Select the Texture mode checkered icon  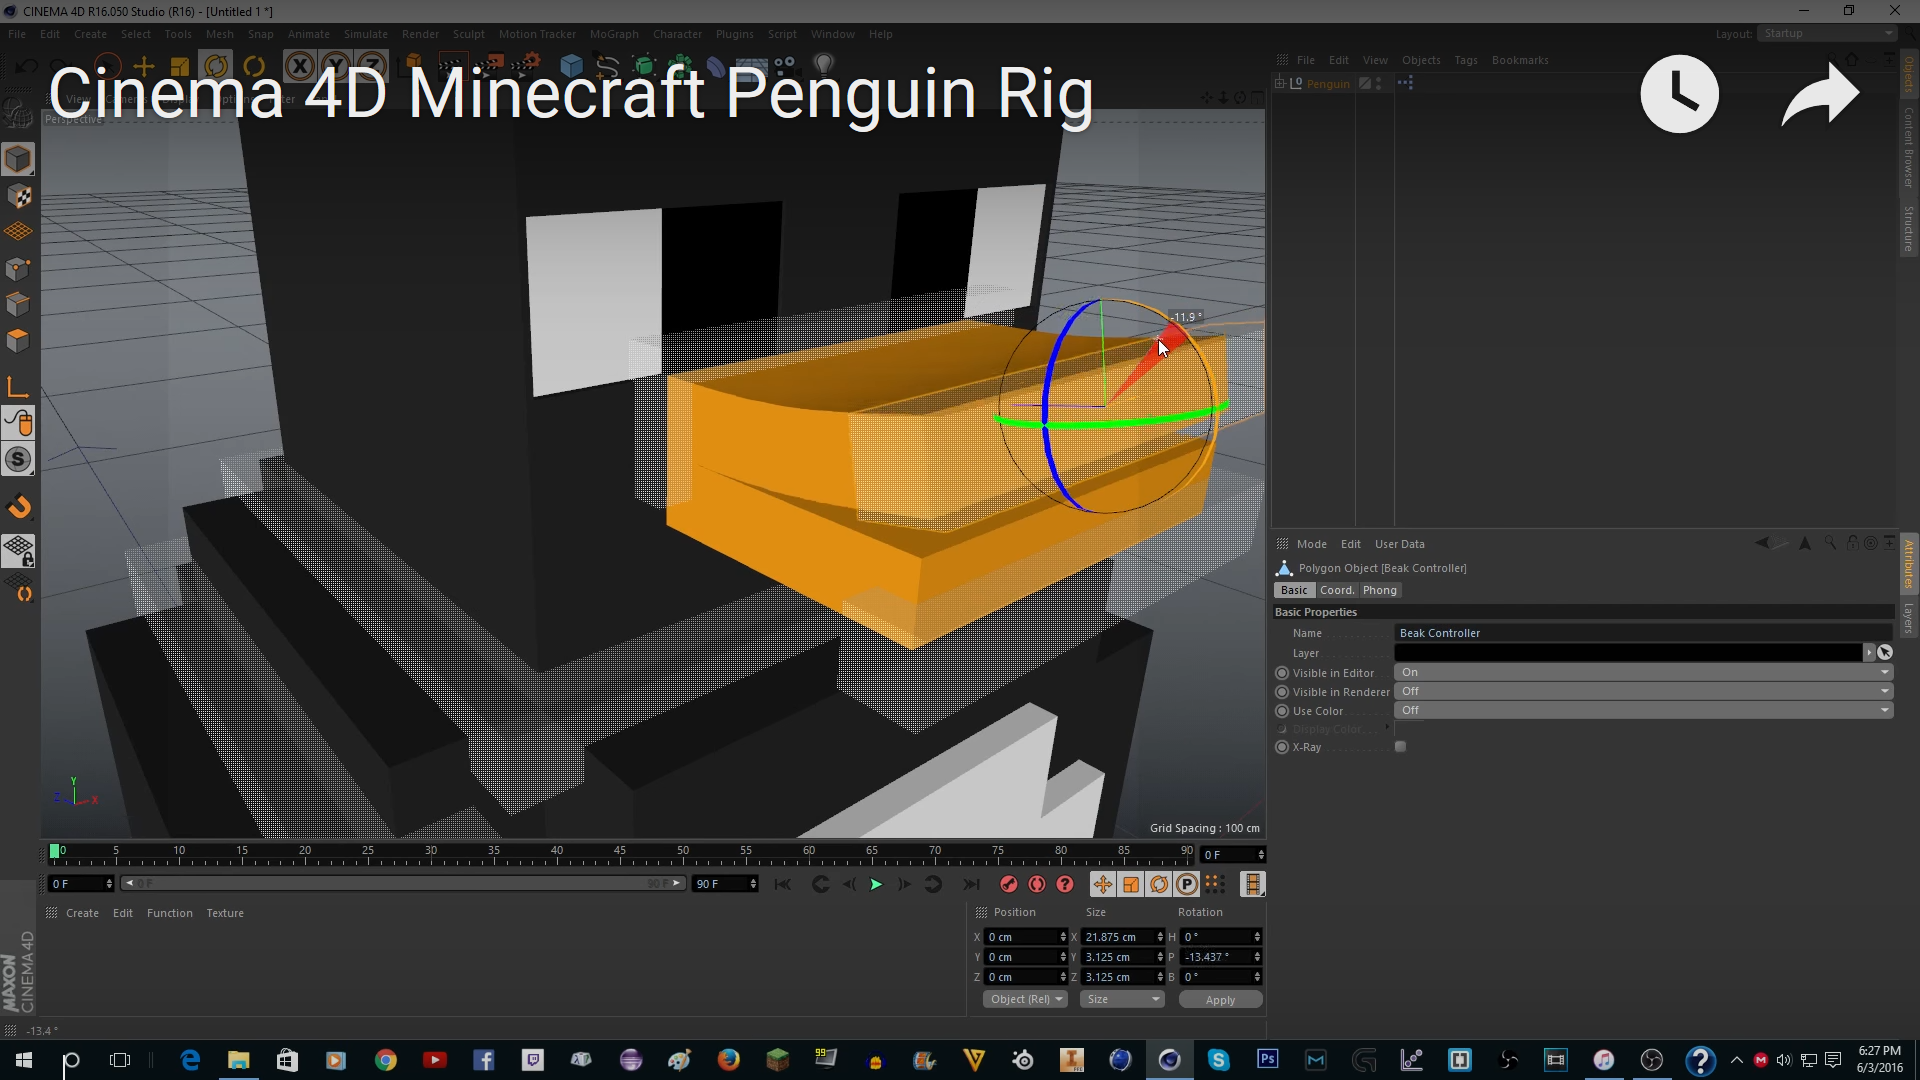coord(18,196)
